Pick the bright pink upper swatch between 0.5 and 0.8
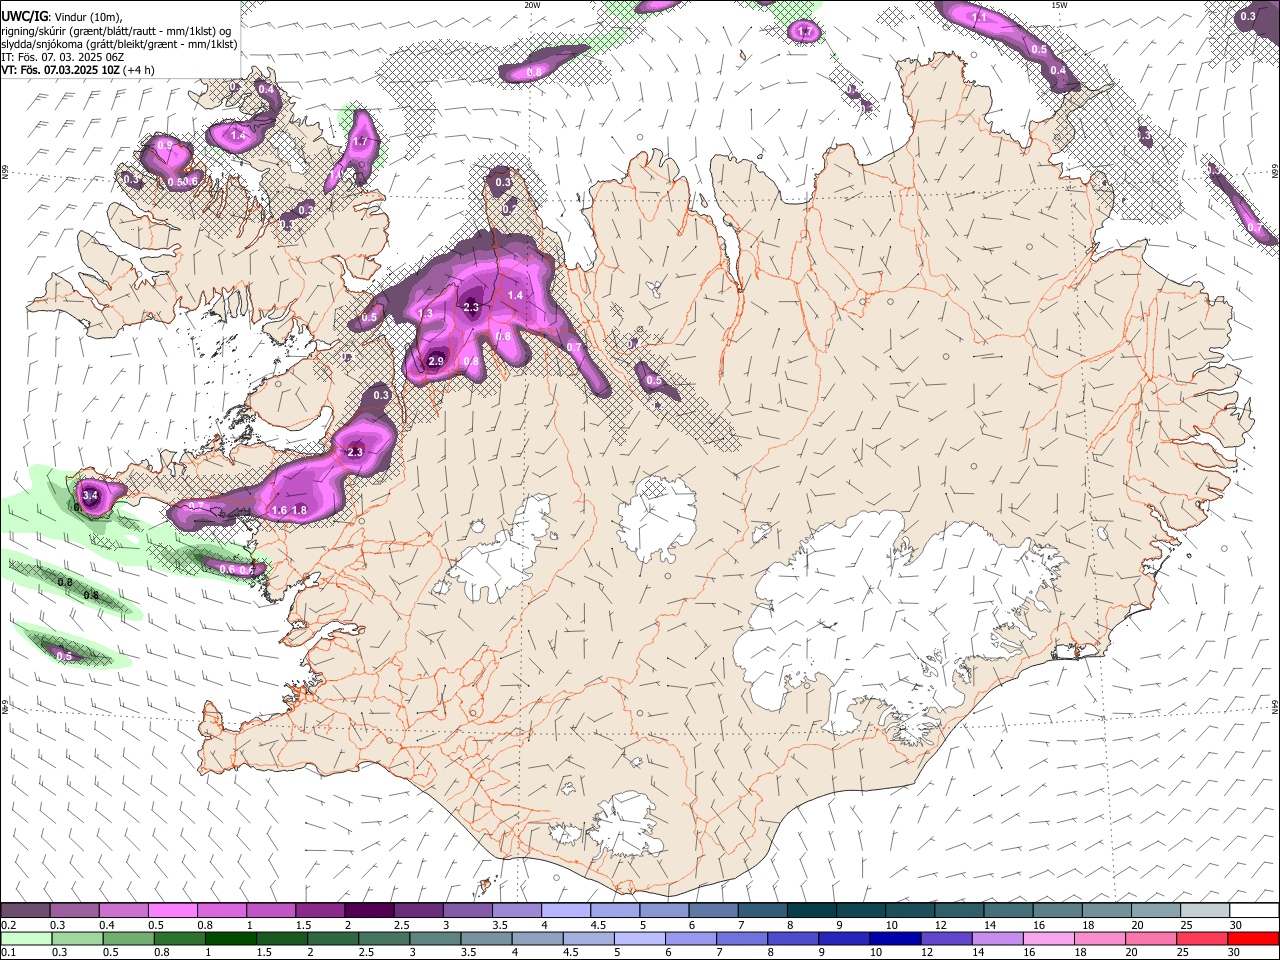This screenshot has width=1280, height=960. coord(172,911)
